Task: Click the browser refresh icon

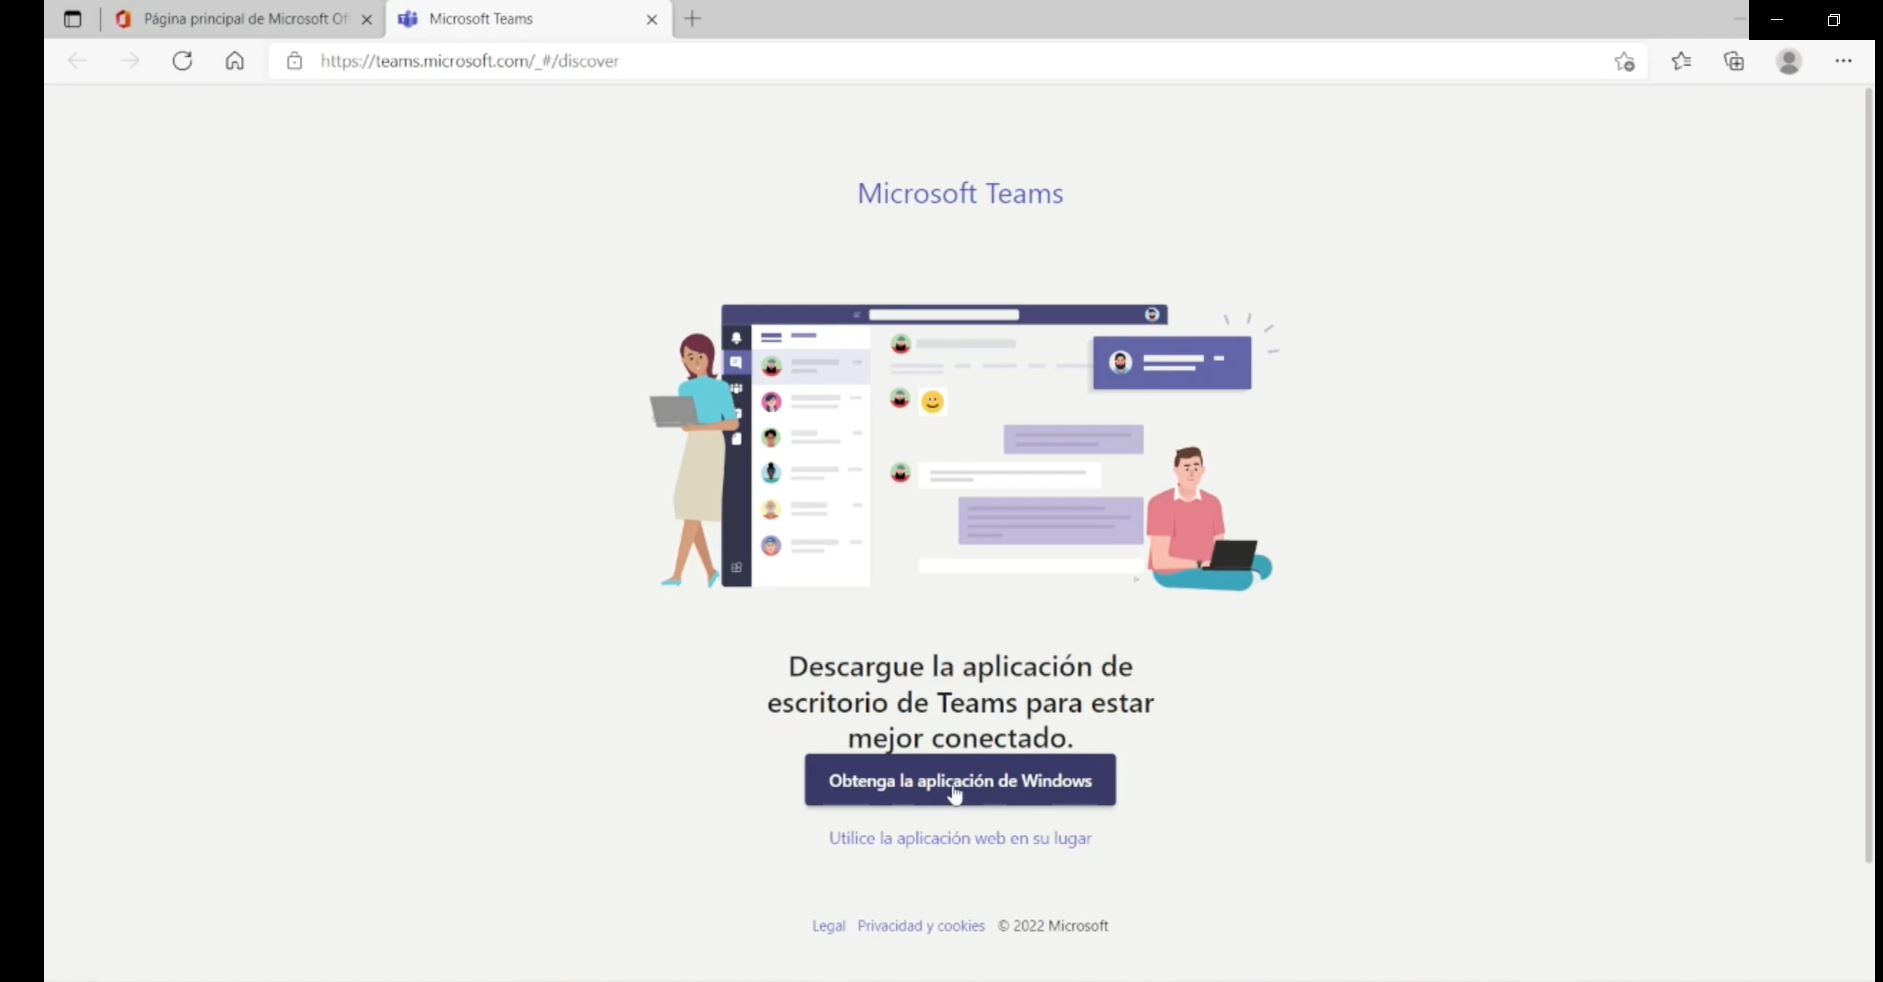Action: 182,61
